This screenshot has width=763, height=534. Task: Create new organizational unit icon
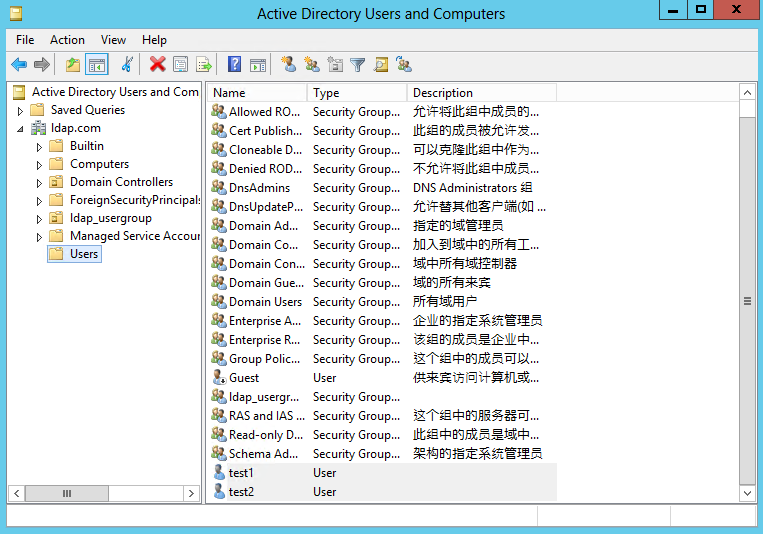[x=335, y=64]
